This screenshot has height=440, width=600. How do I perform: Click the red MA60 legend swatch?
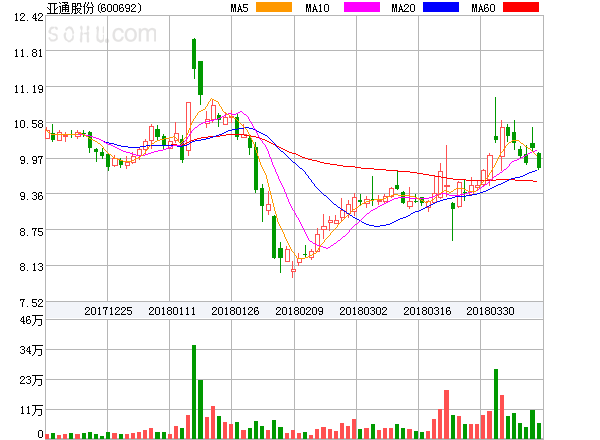[521, 7]
